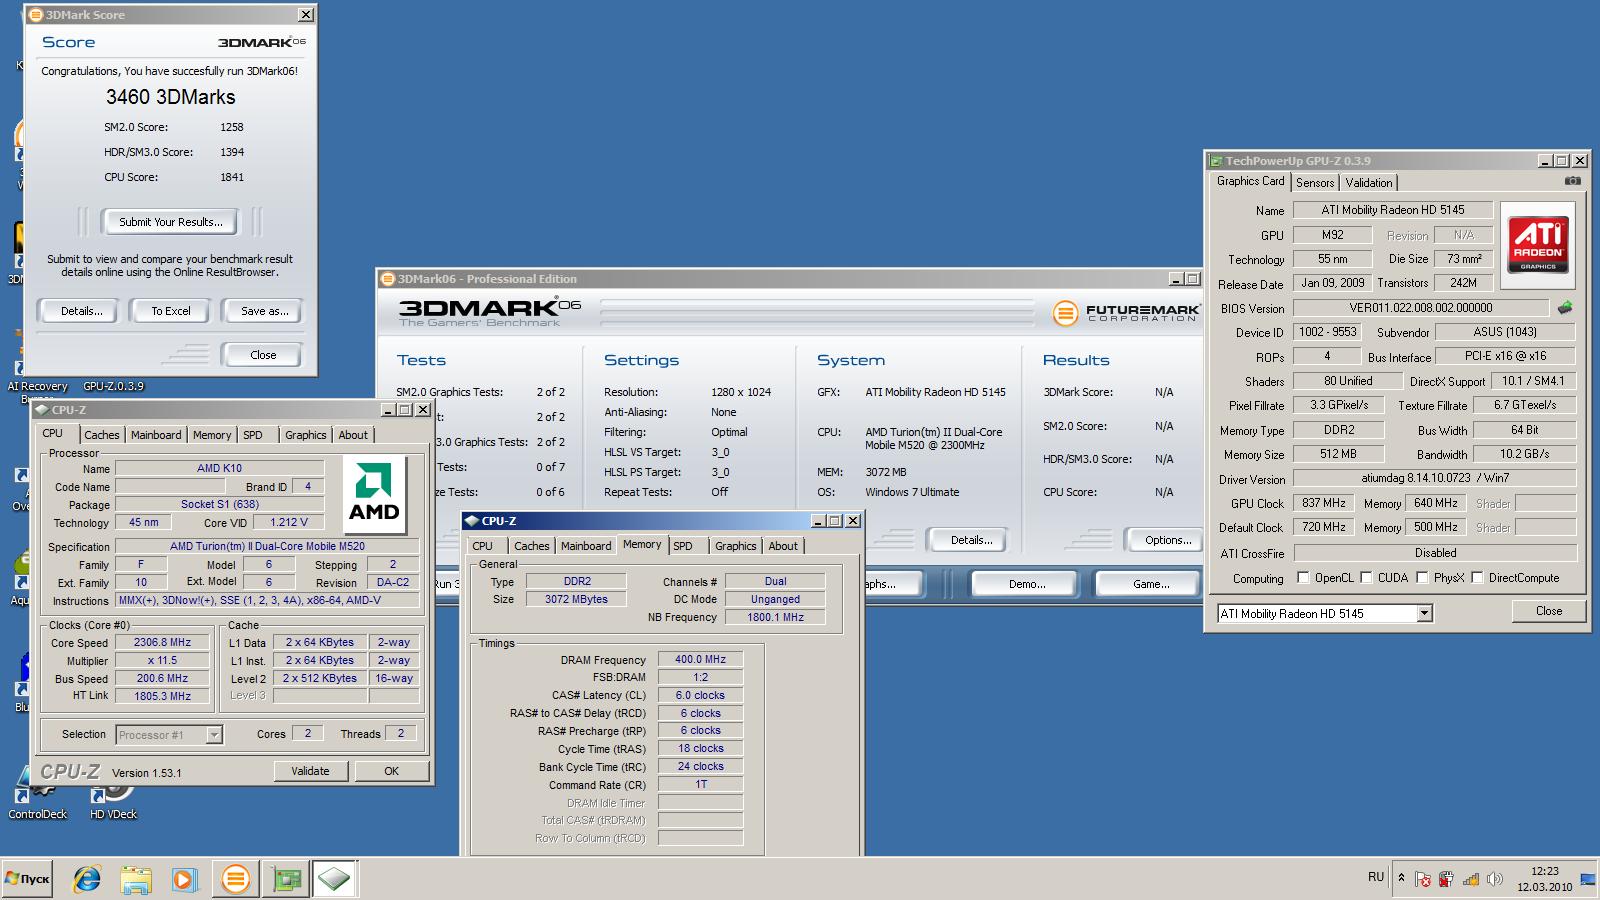This screenshot has height=900, width=1600.
Task: Click the Show Desktop button in the tray
Action: tap(1588, 879)
